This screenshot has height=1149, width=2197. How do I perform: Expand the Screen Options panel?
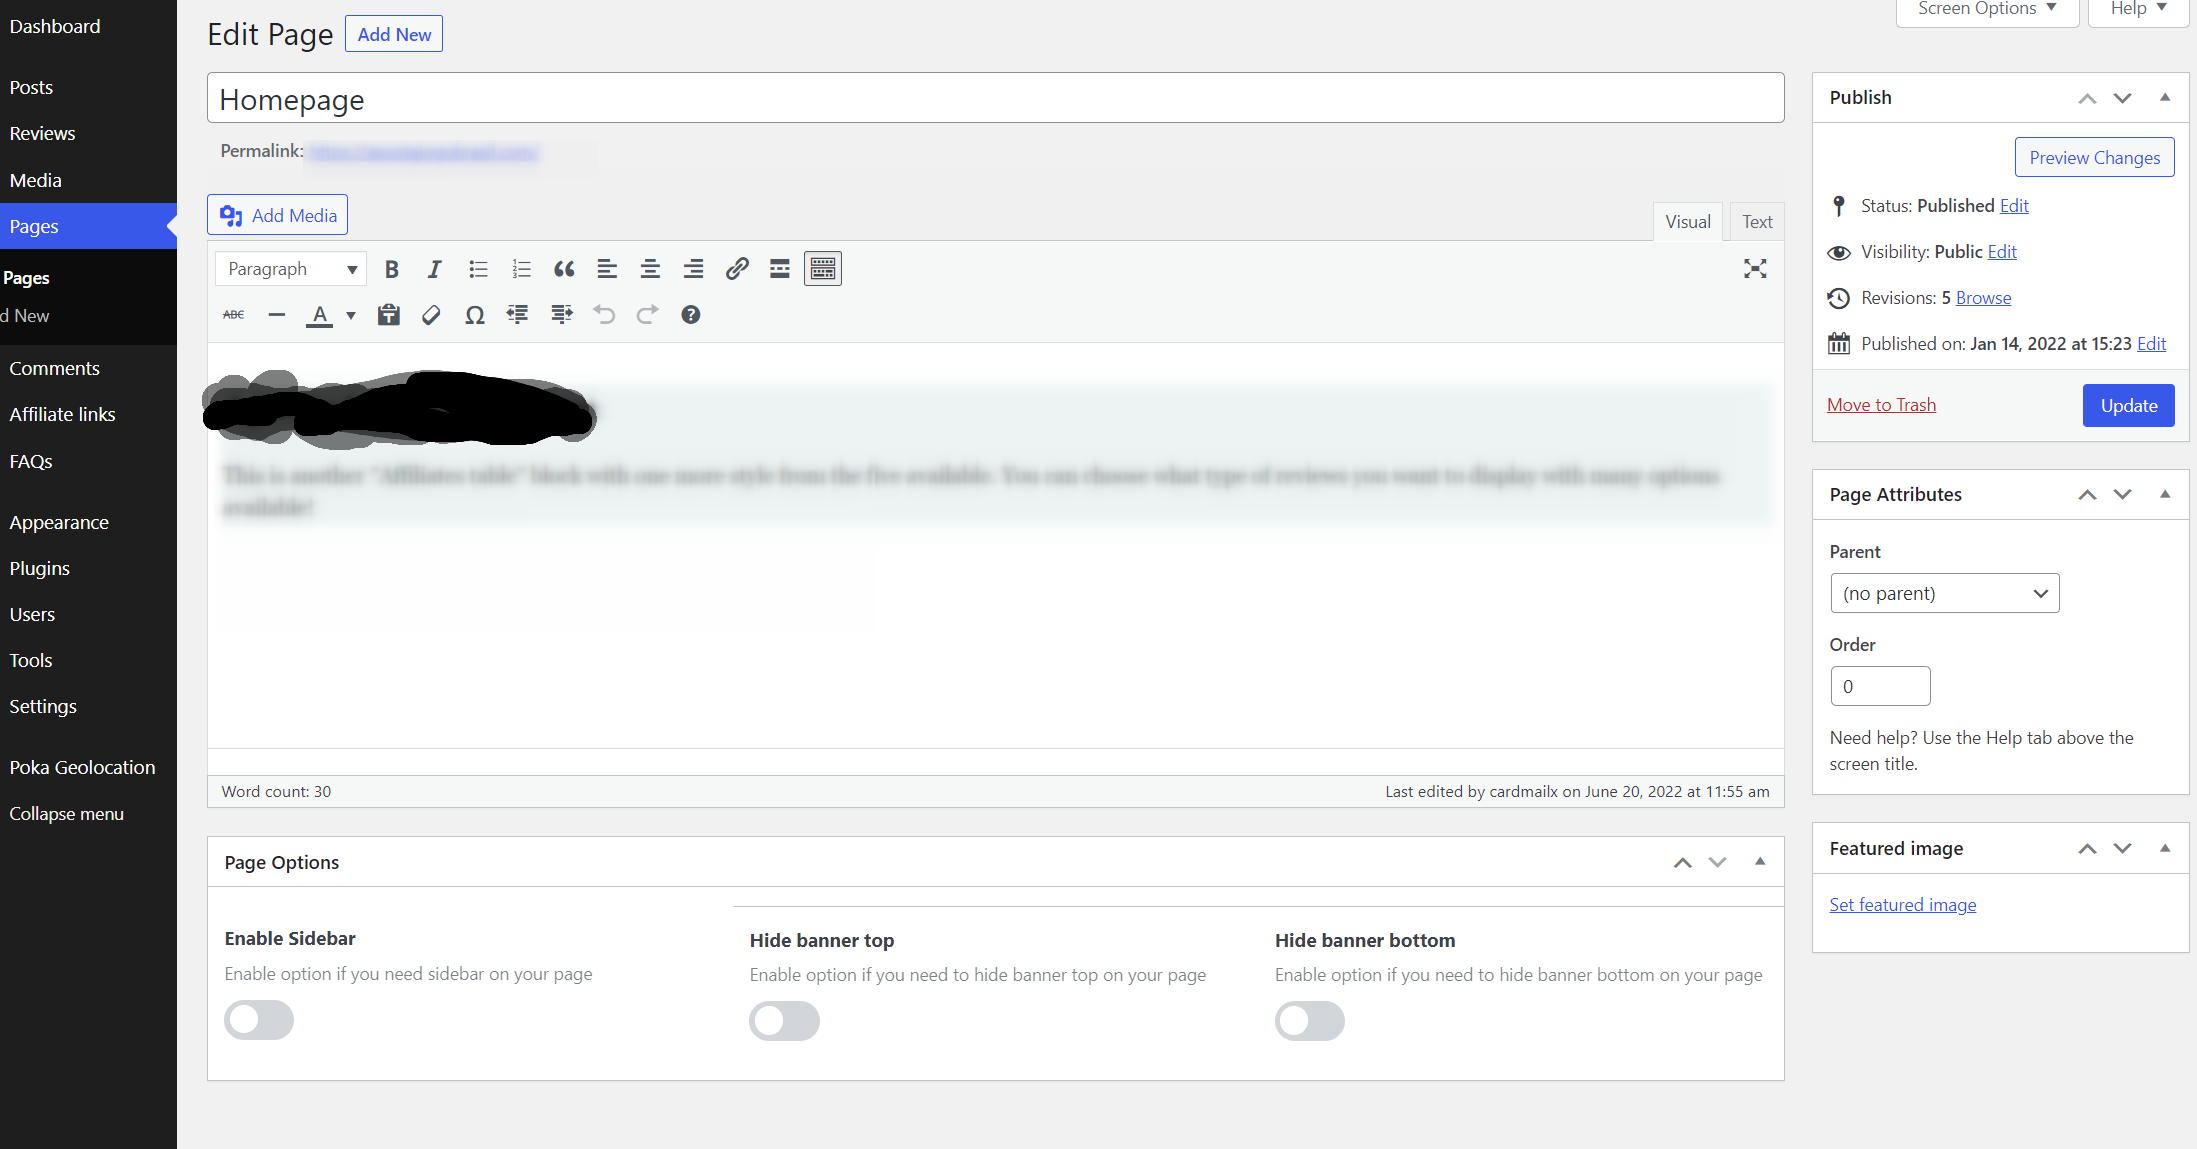[1986, 9]
